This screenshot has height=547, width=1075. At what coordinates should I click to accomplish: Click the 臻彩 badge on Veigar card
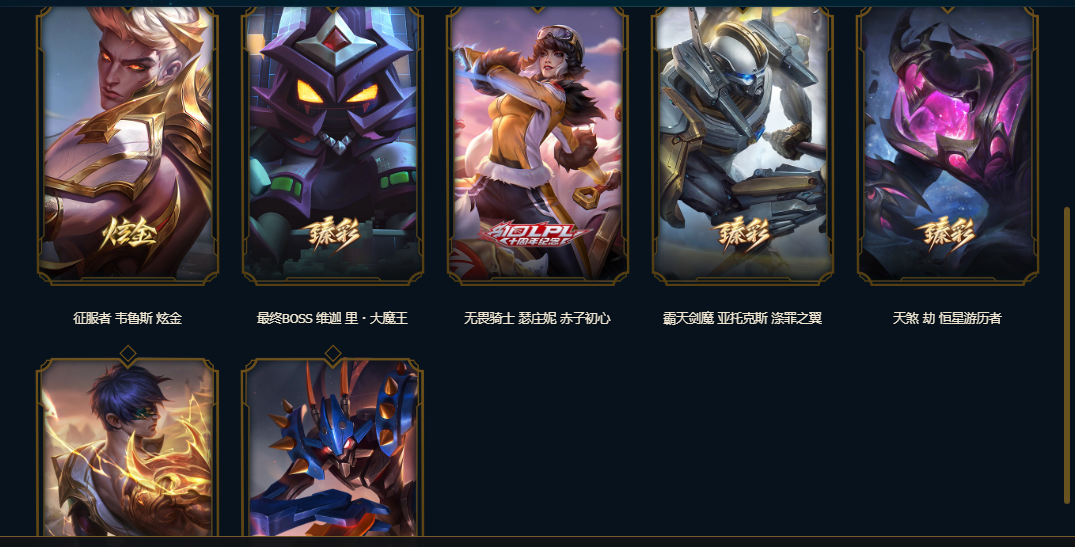click(x=333, y=234)
